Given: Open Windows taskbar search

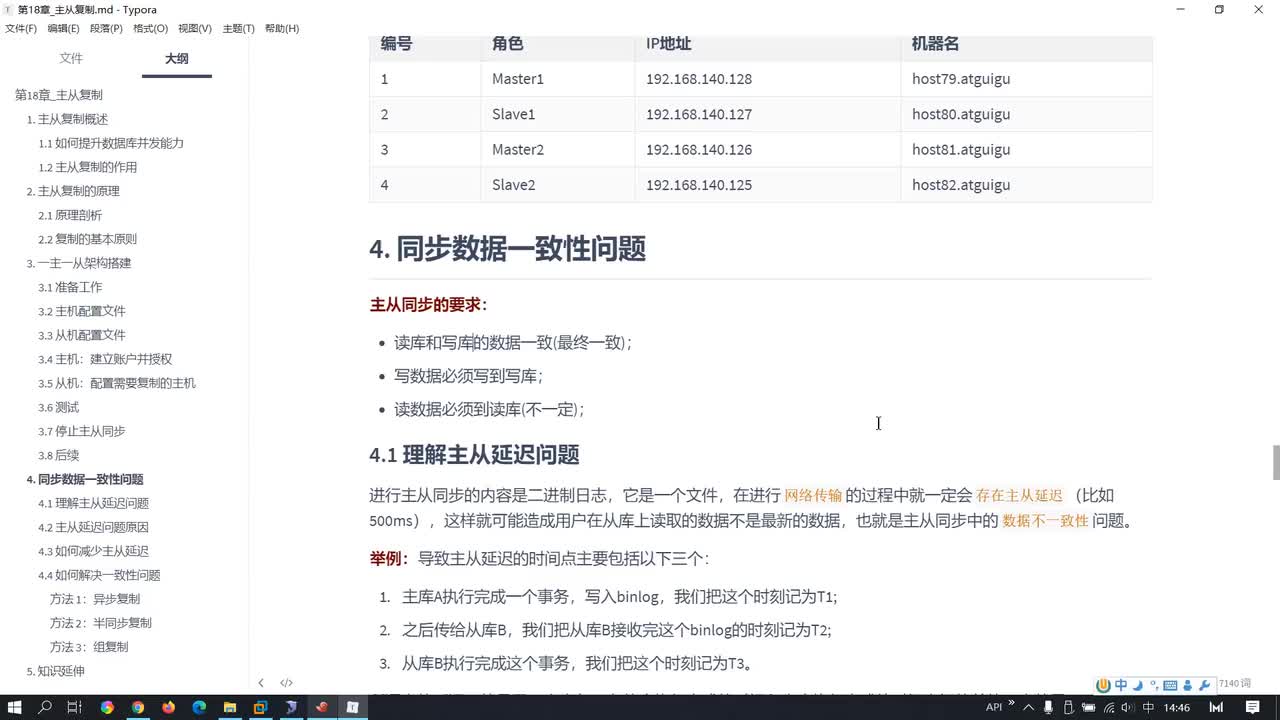Looking at the screenshot, I should pos(45,707).
